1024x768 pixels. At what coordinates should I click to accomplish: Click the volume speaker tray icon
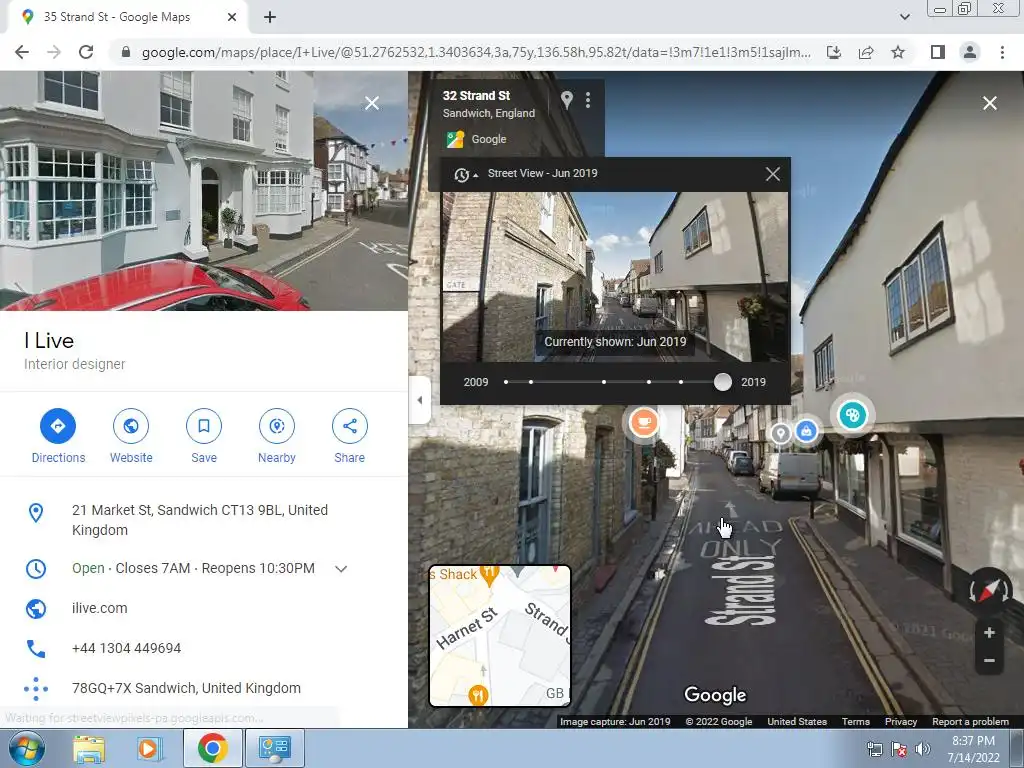[923, 749]
